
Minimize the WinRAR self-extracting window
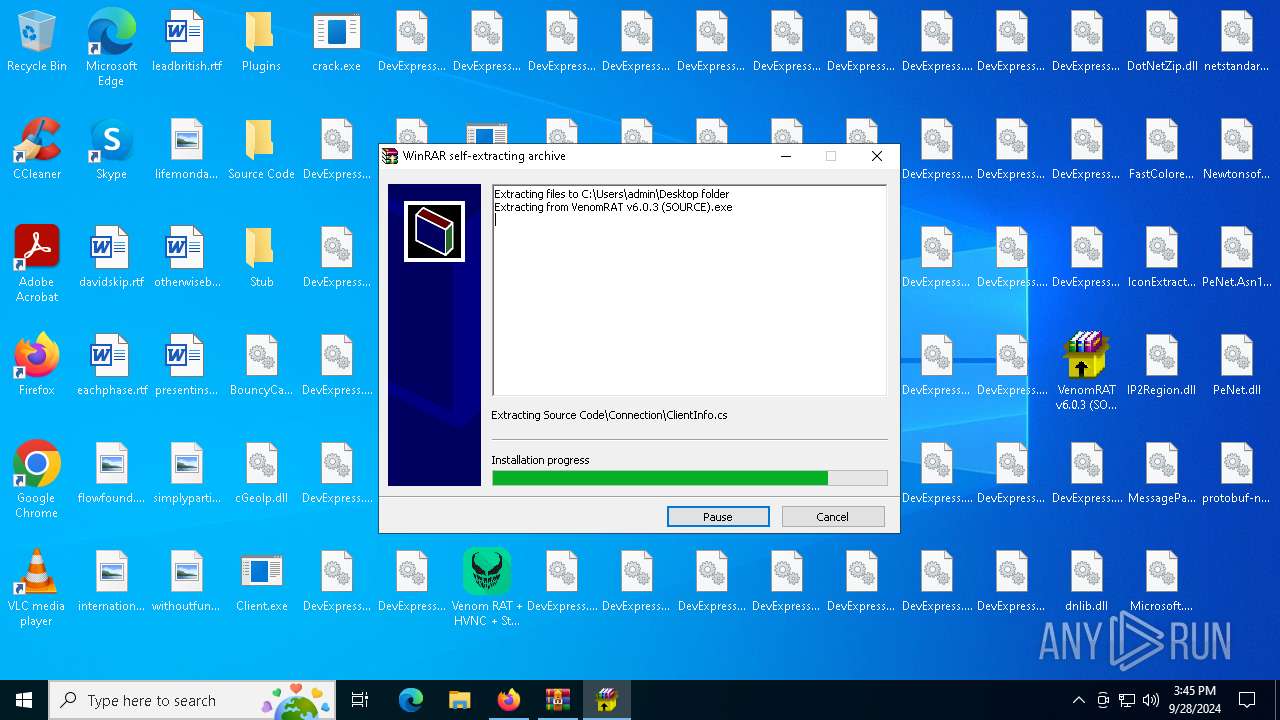786,156
